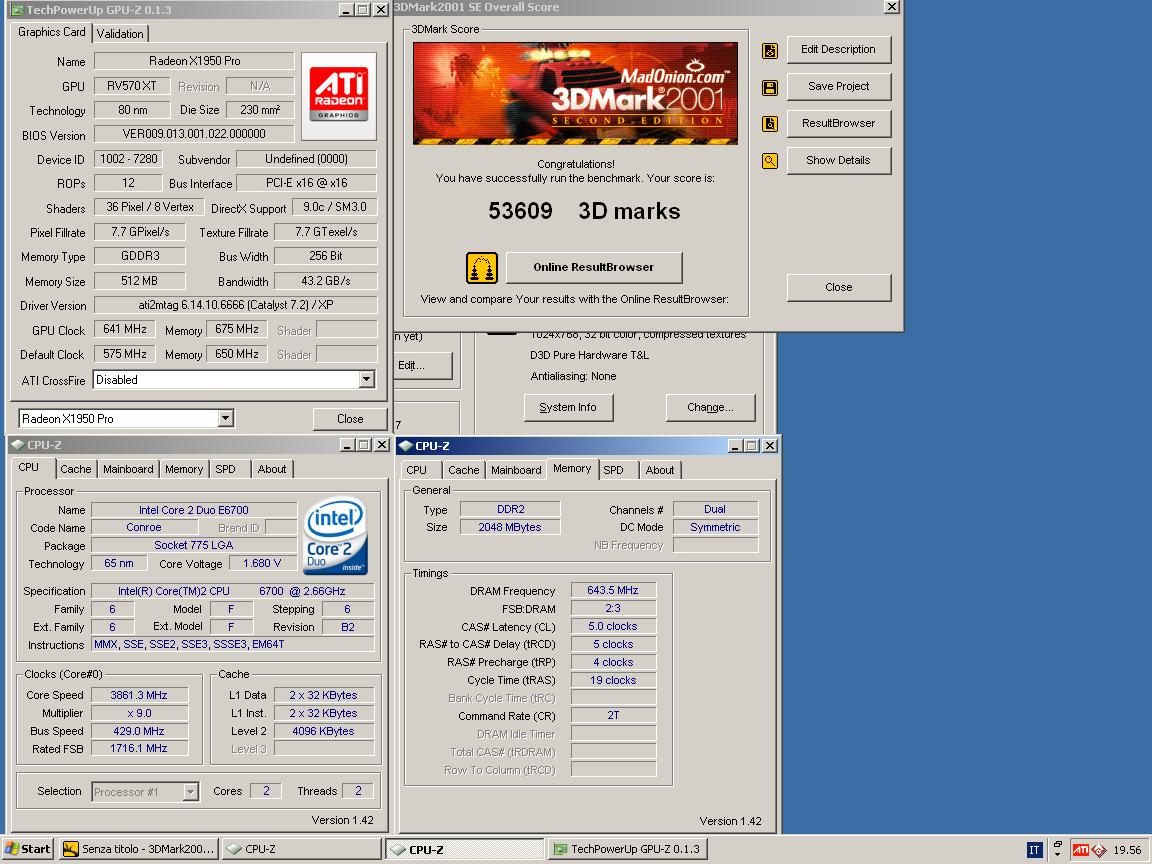Click the ATI Radeon logo
1152x864 pixels.
tap(339, 96)
